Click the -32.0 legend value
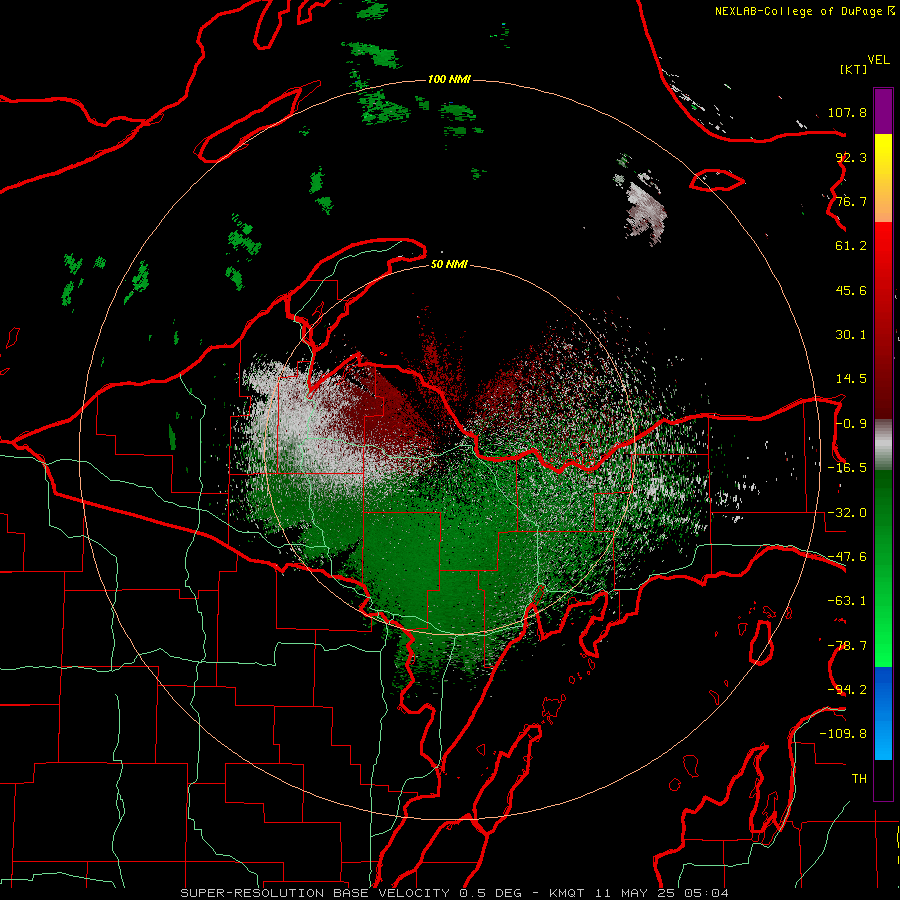Viewport: 900px width, 900px height. coord(847,513)
